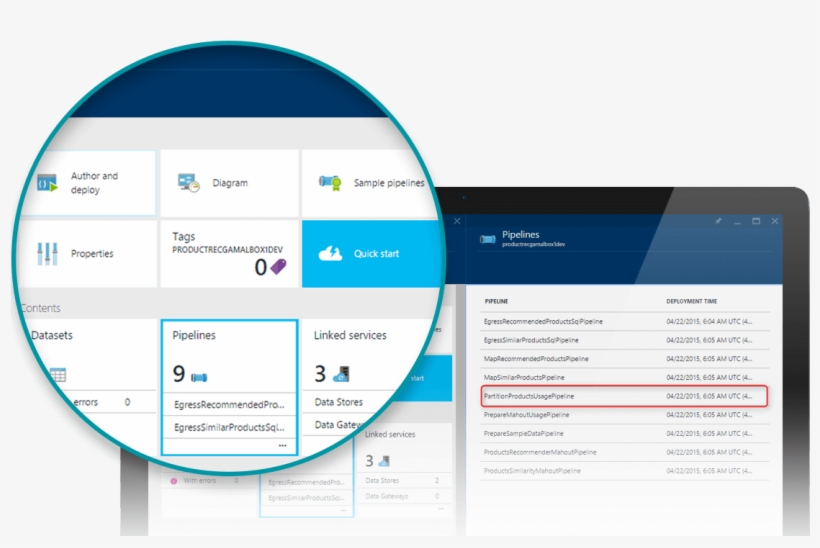
Task: Open Linked services heading in background tile
Action: click(x=390, y=434)
